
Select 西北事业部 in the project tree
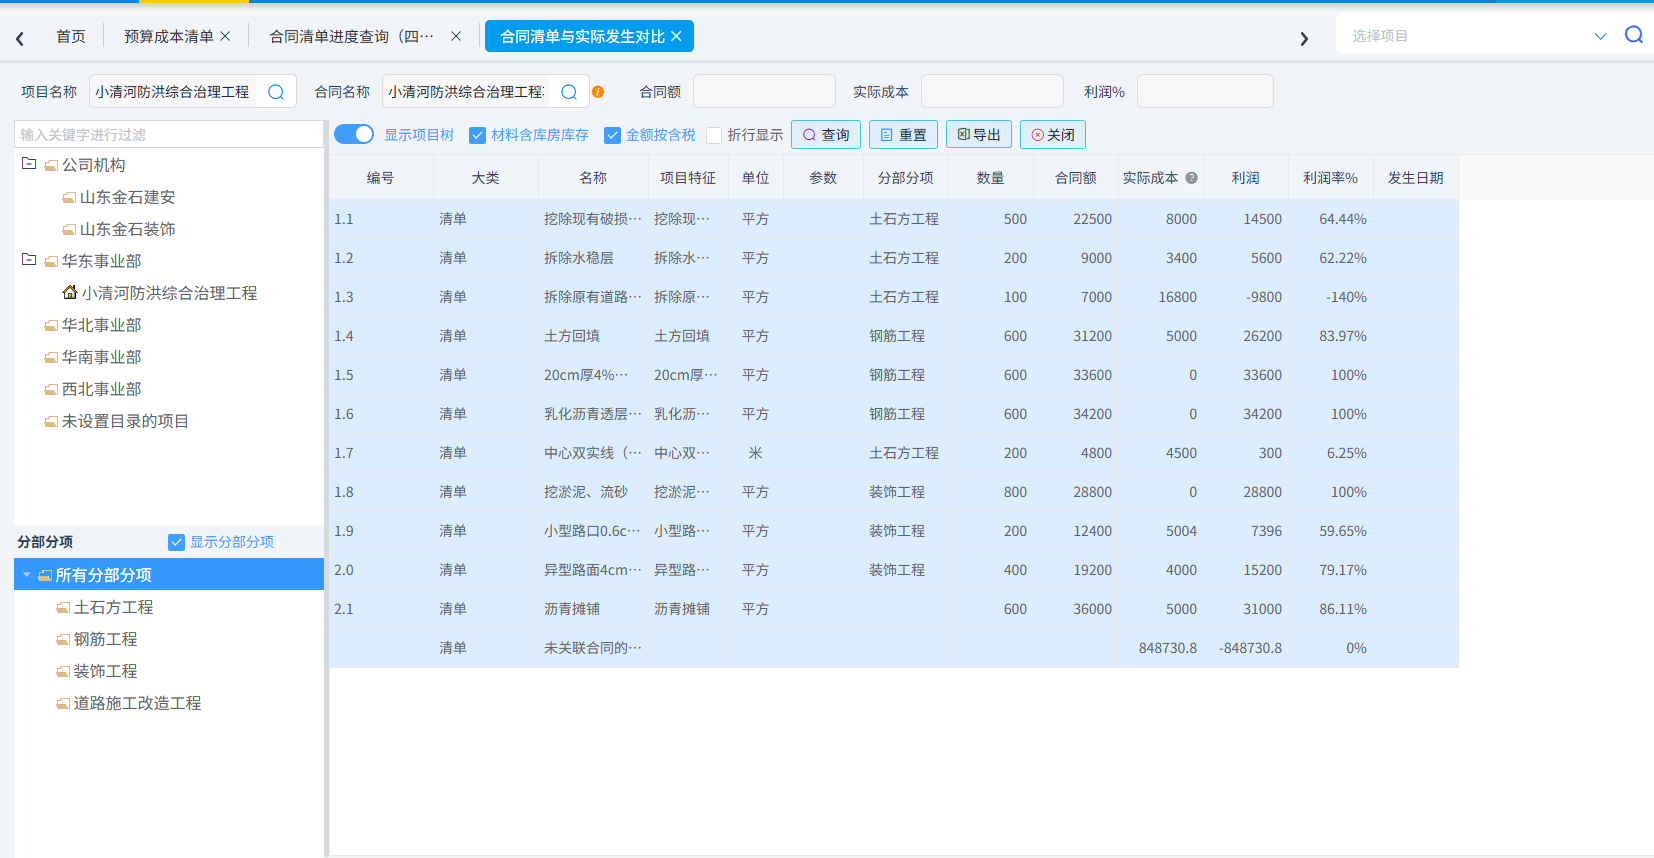(x=101, y=389)
